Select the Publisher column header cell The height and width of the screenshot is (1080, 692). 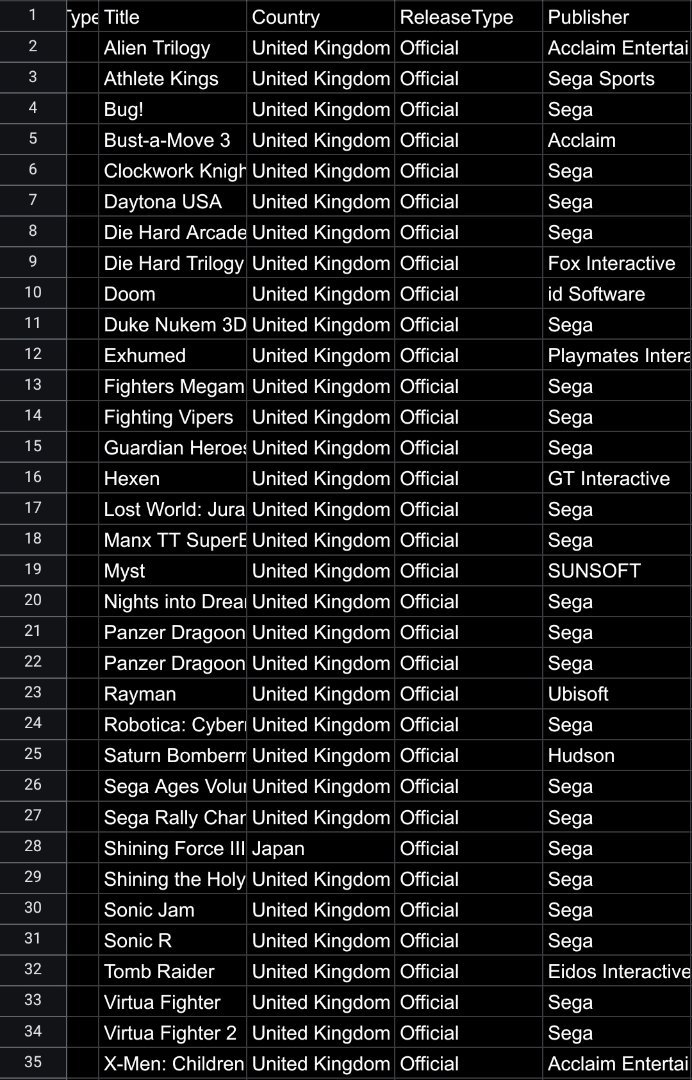pyautogui.click(x=618, y=17)
